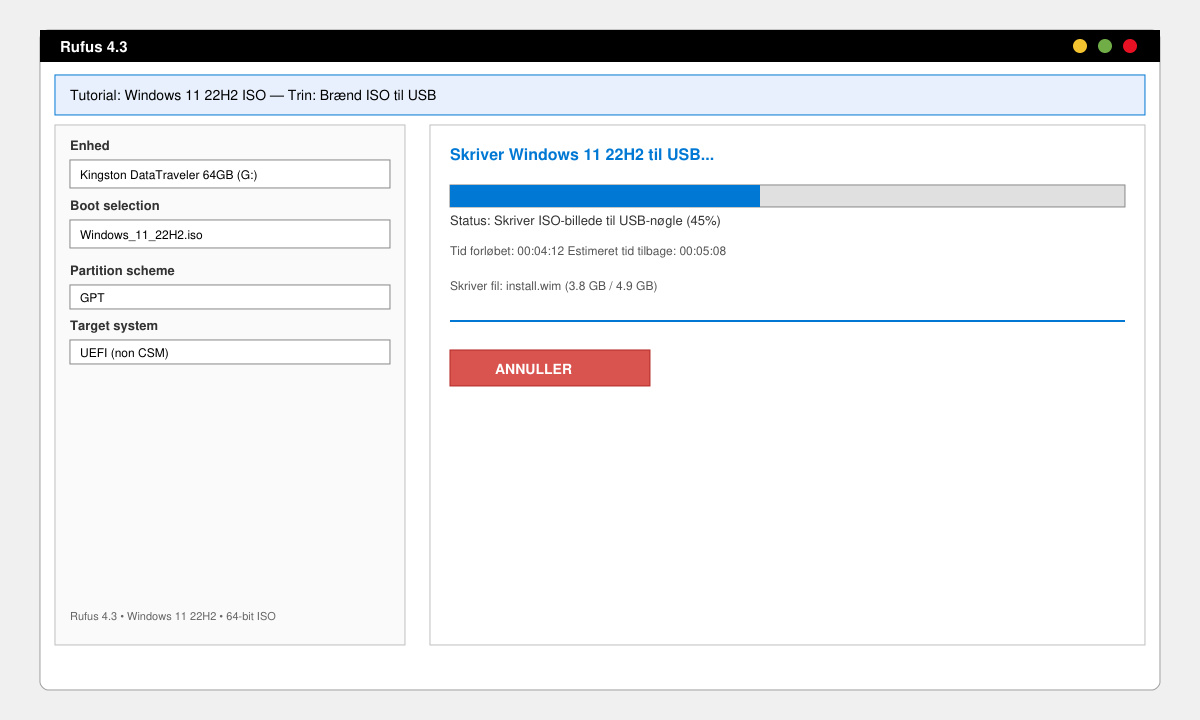Open the Partition scheme GPT field
1200x720 pixels.
(x=230, y=297)
